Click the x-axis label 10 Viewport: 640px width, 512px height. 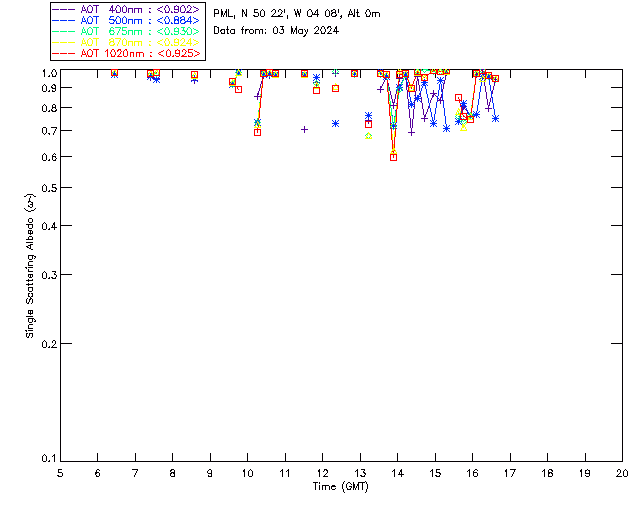pos(247,473)
